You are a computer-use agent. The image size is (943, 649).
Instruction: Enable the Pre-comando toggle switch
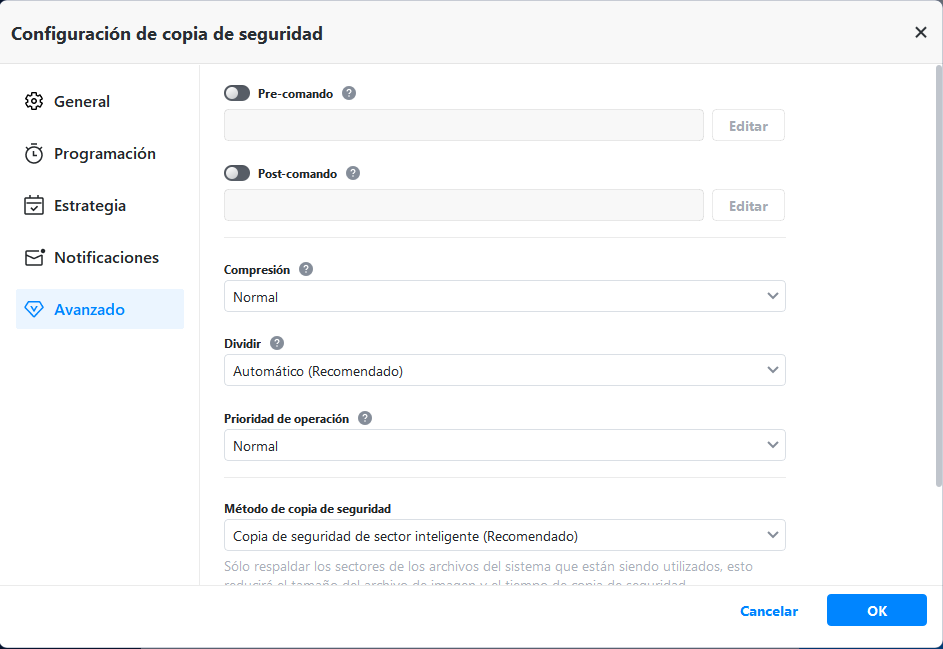237,93
